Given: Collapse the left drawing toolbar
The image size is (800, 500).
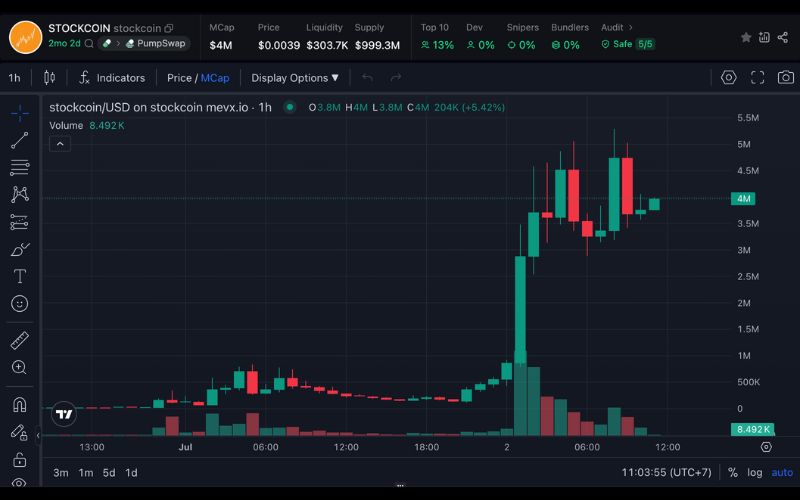Looking at the screenshot, I should (x=38, y=436).
